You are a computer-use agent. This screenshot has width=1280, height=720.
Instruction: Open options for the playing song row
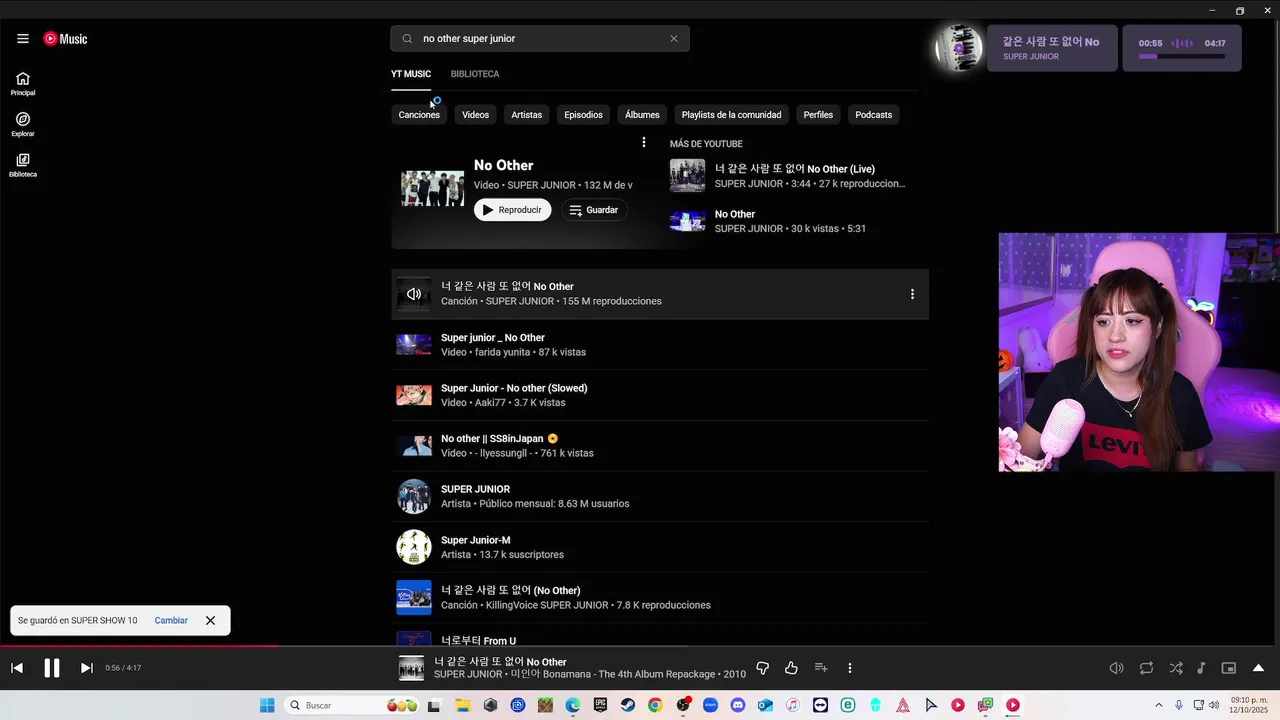912,294
